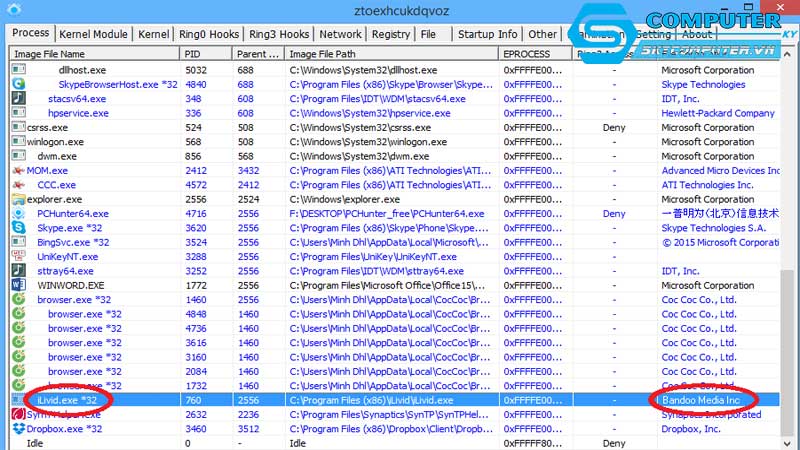Image resolution: width=800 pixels, height=450 pixels.
Task: Select the Process tab
Action: [31, 33]
